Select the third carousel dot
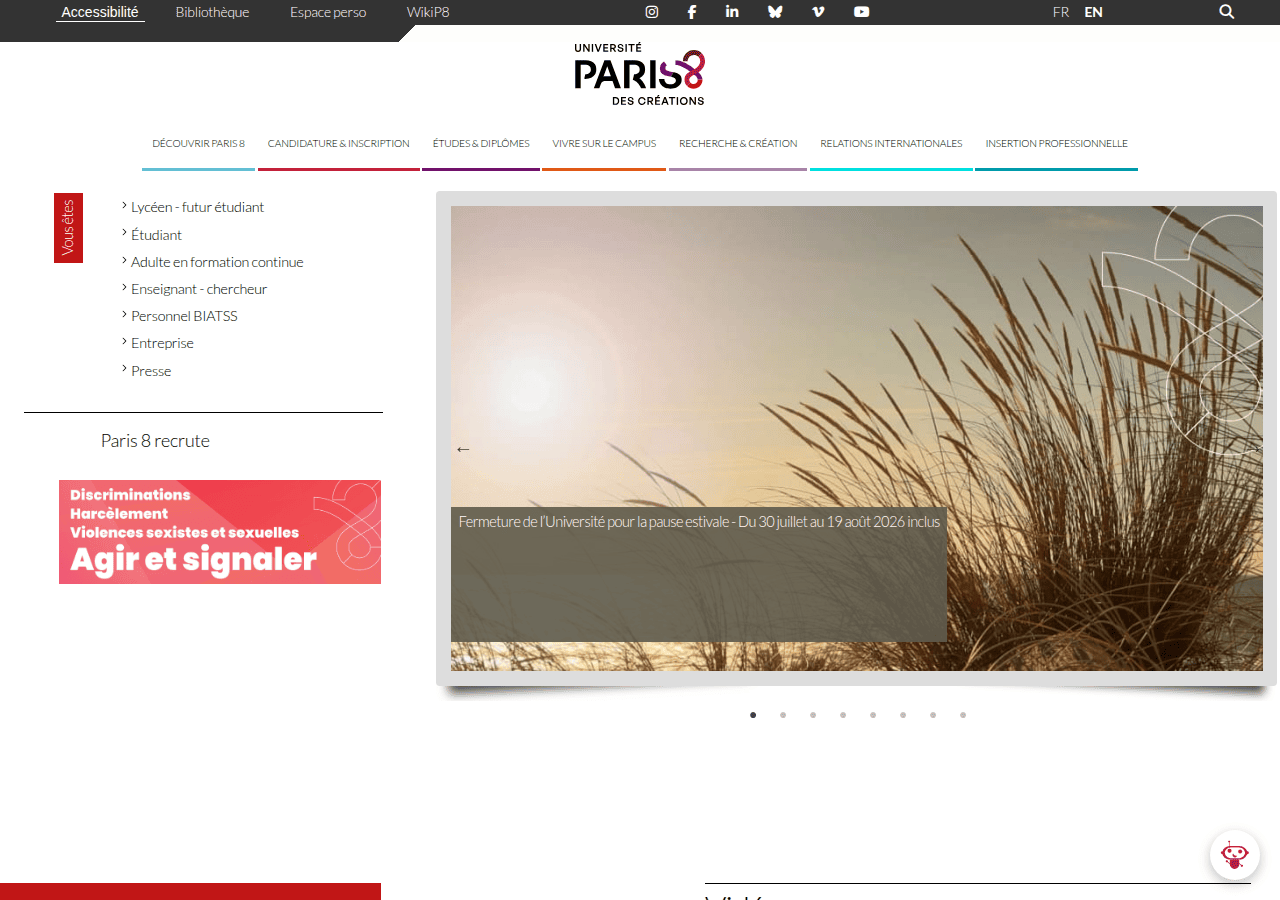1280x900 pixels. [813, 715]
